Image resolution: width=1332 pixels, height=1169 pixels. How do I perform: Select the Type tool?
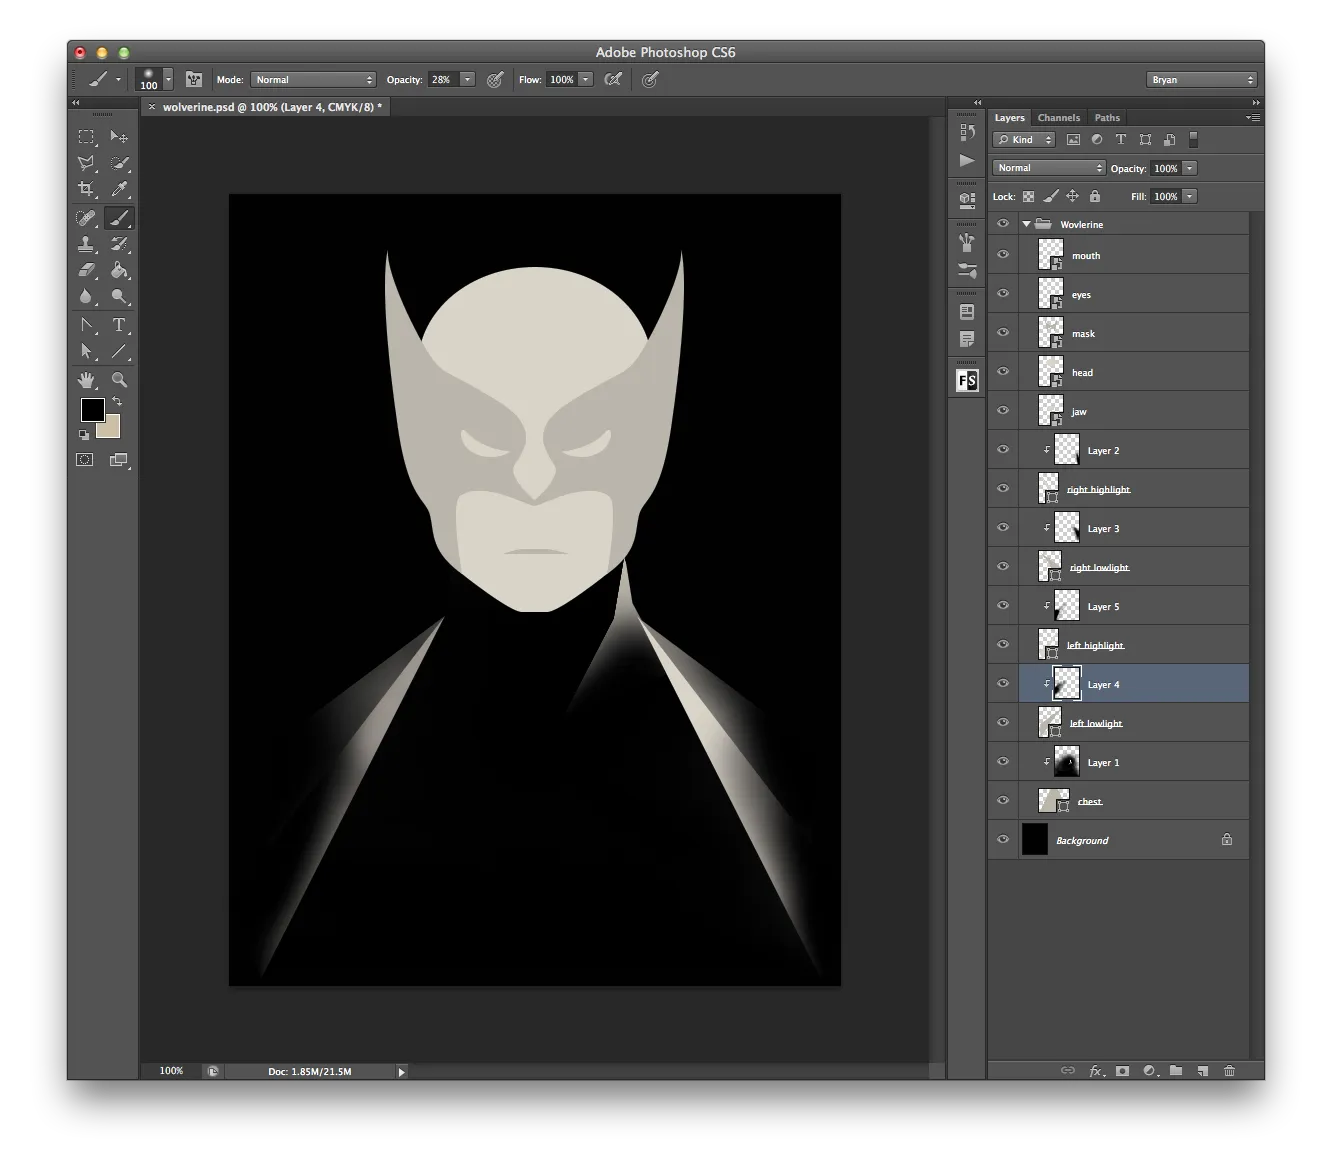coord(119,325)
